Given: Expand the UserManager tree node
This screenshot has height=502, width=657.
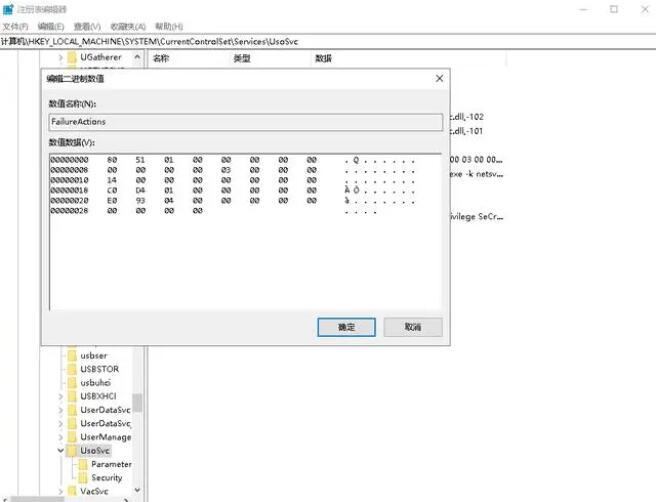Looking at the screenshot, I should pos(61,437).
